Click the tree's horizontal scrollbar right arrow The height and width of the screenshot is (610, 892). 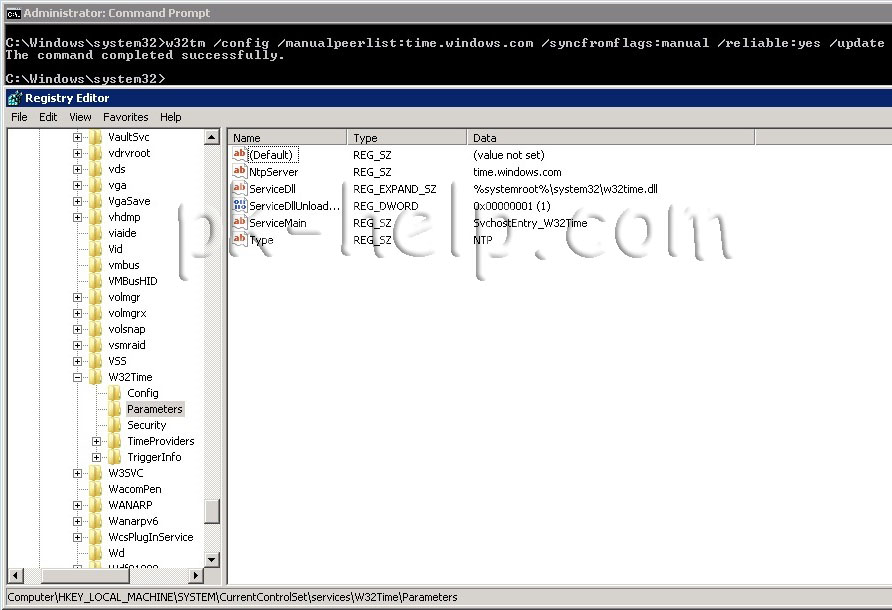[197, 576]
